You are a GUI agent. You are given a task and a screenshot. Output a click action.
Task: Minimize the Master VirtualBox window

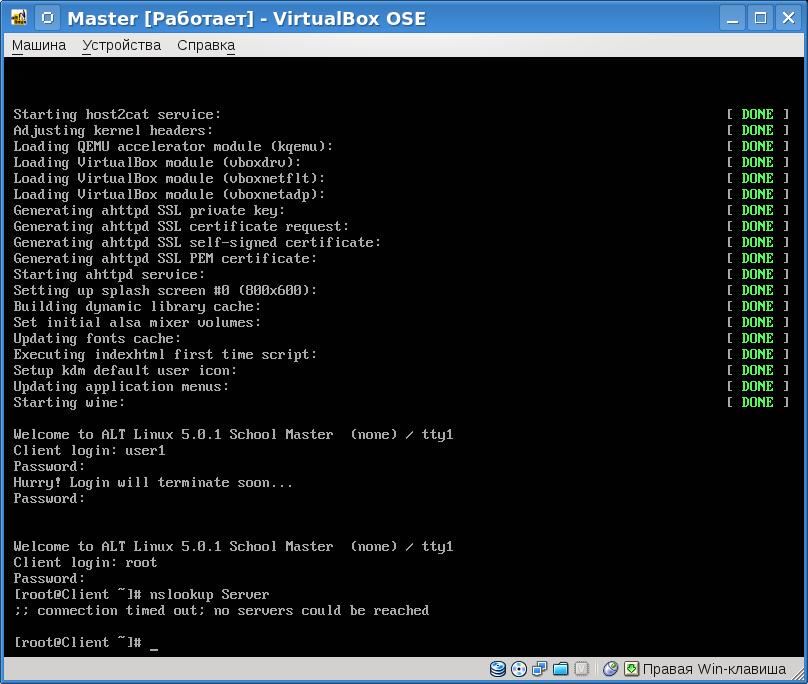point(735,18)
